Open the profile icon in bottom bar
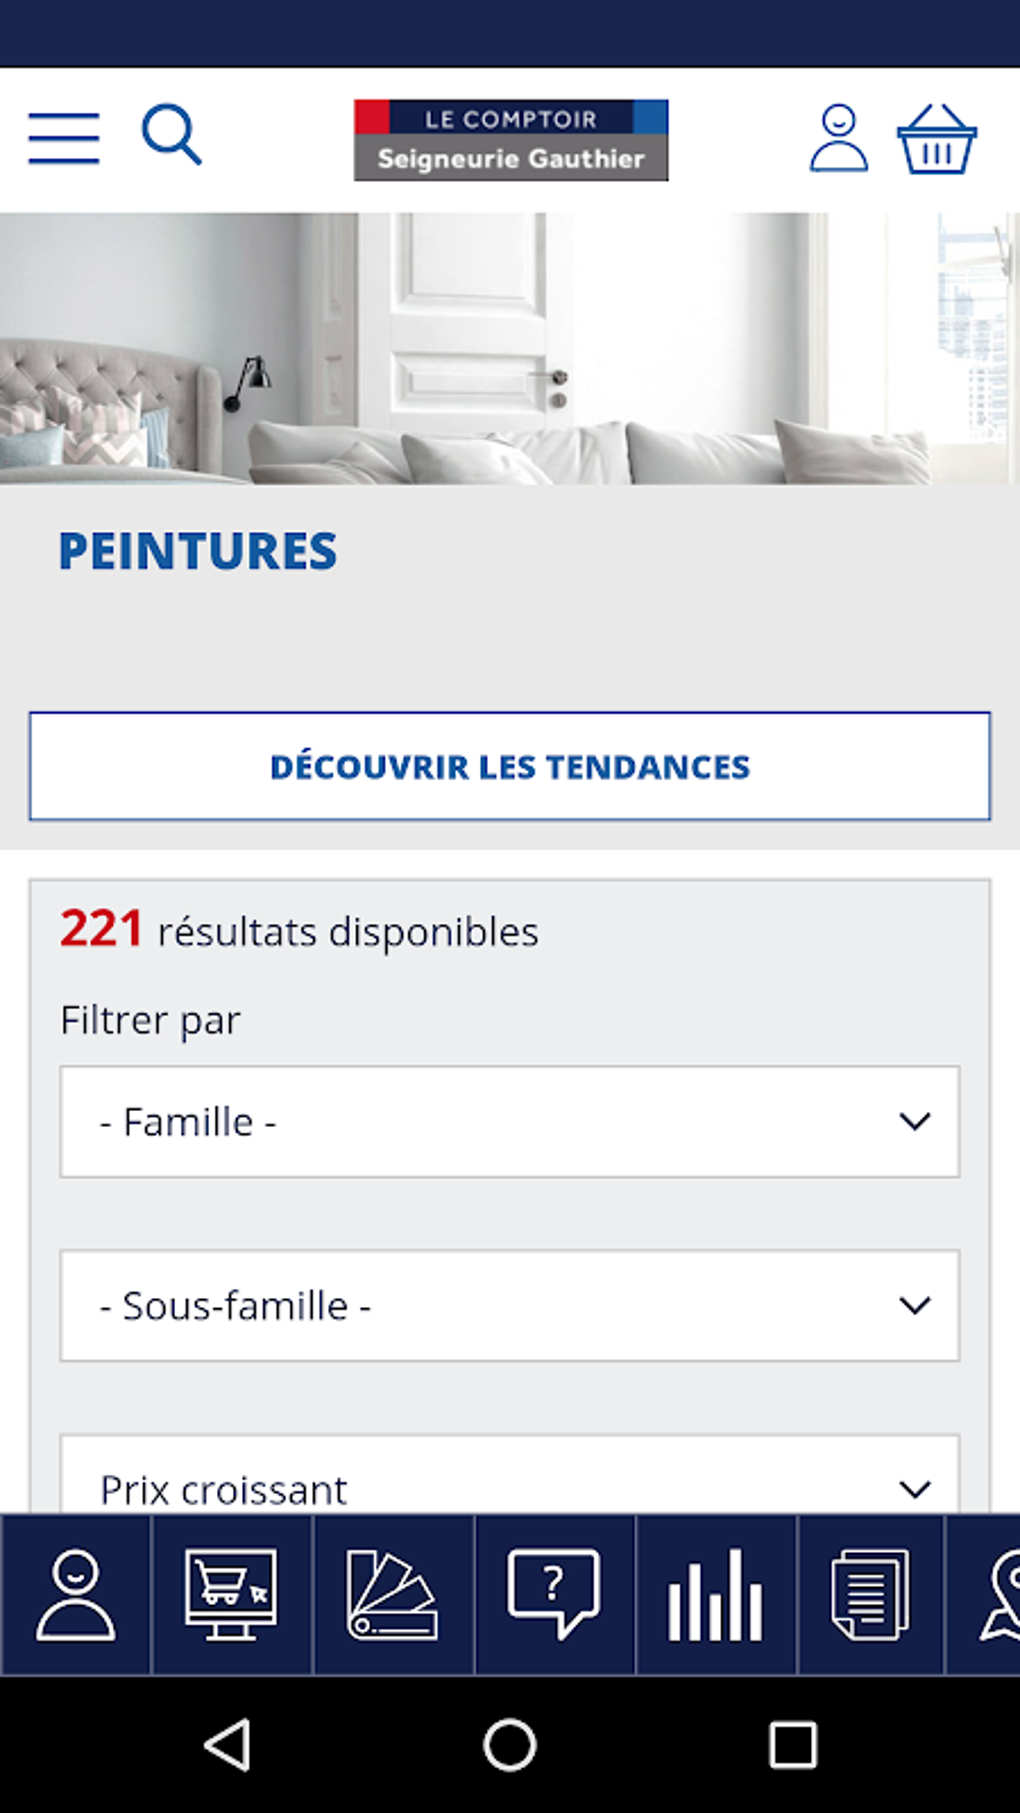 [x=76, y=1594]
